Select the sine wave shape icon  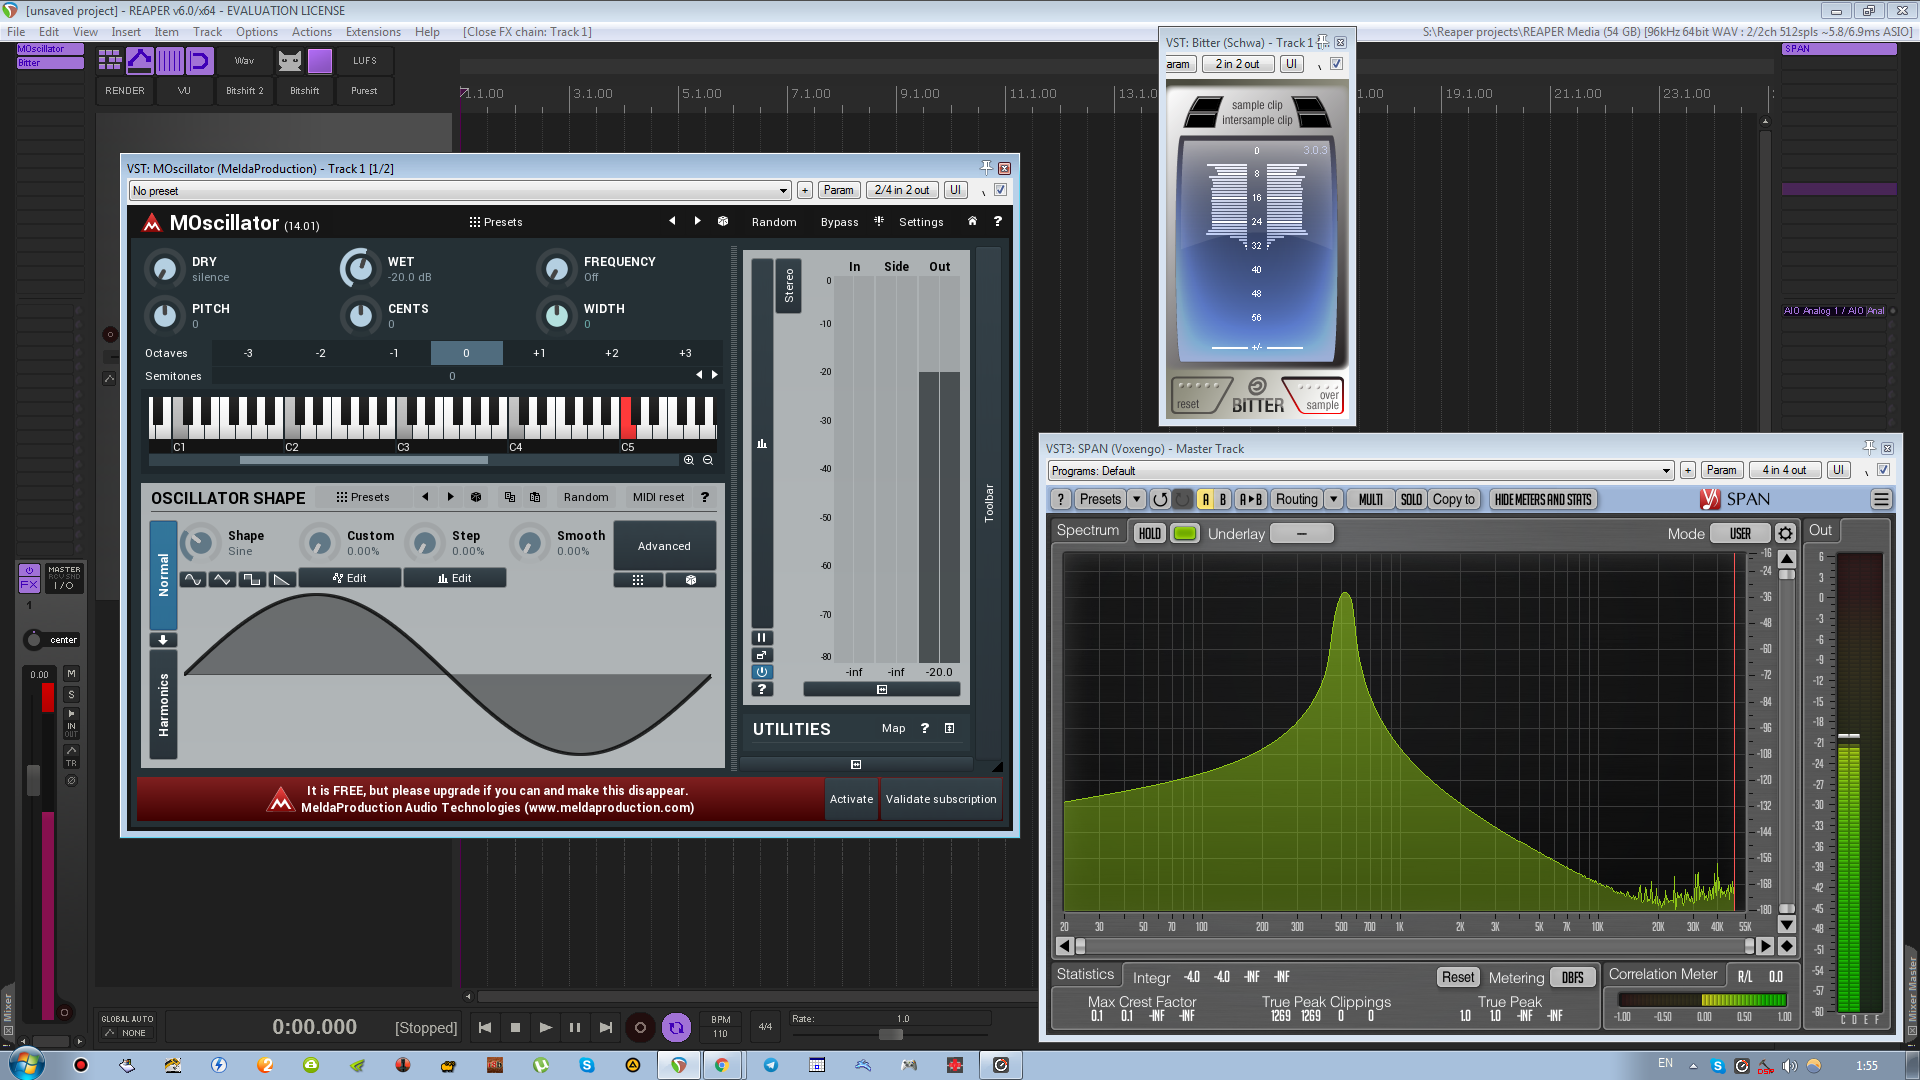(193, 579)
